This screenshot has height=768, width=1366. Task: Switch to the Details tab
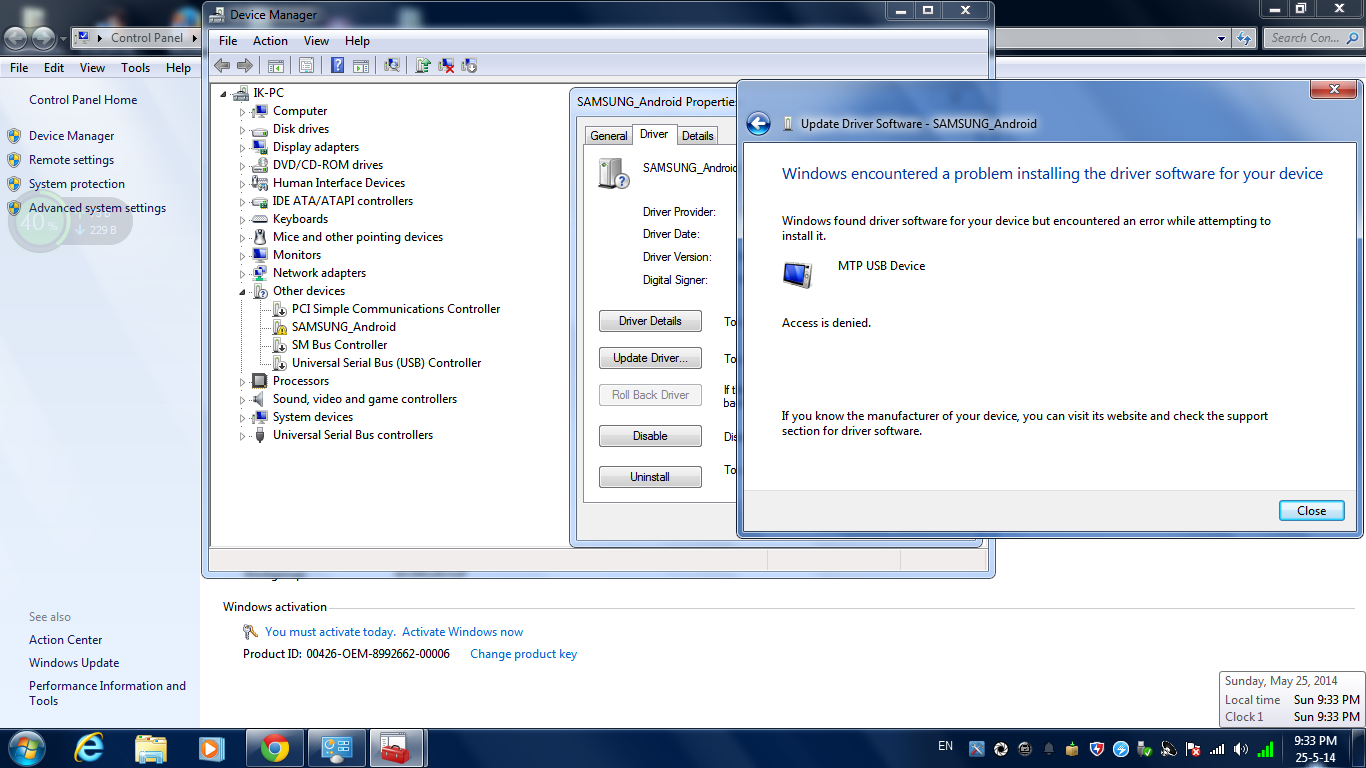click(697, 136)
